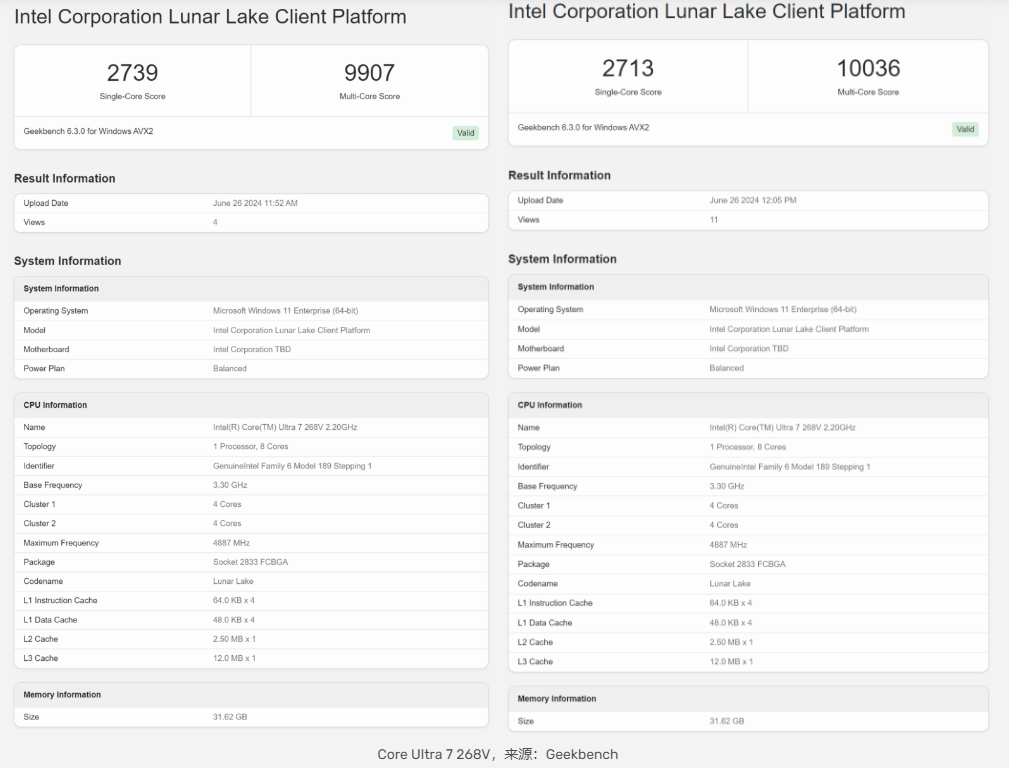
Task: Click the Multi-Core Score label under 10036
Action: [x=868, y=92]
